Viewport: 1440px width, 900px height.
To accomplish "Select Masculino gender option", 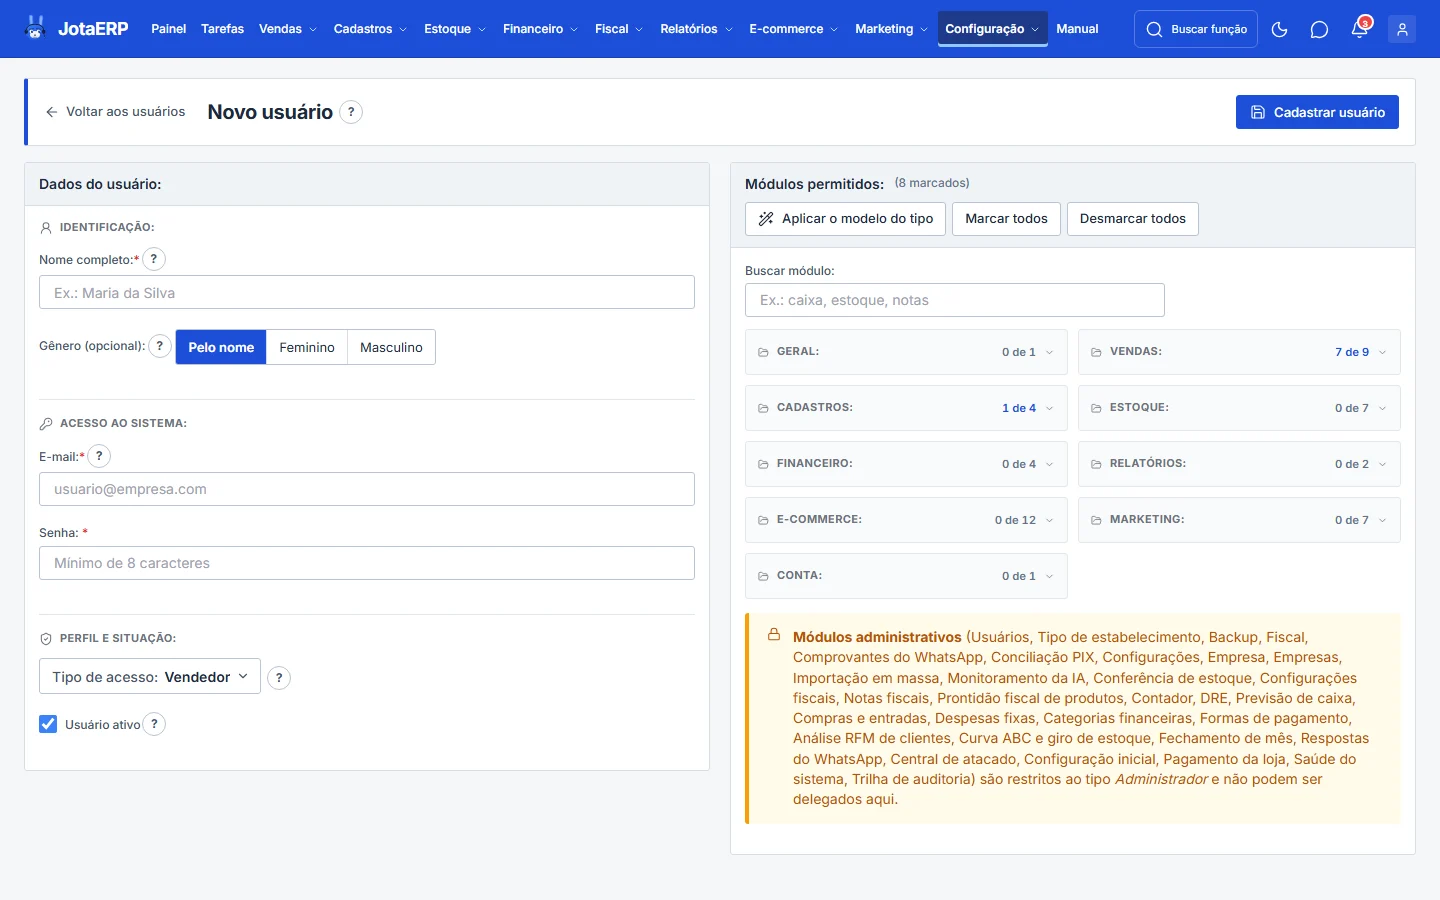I will (x=391, y=347).
